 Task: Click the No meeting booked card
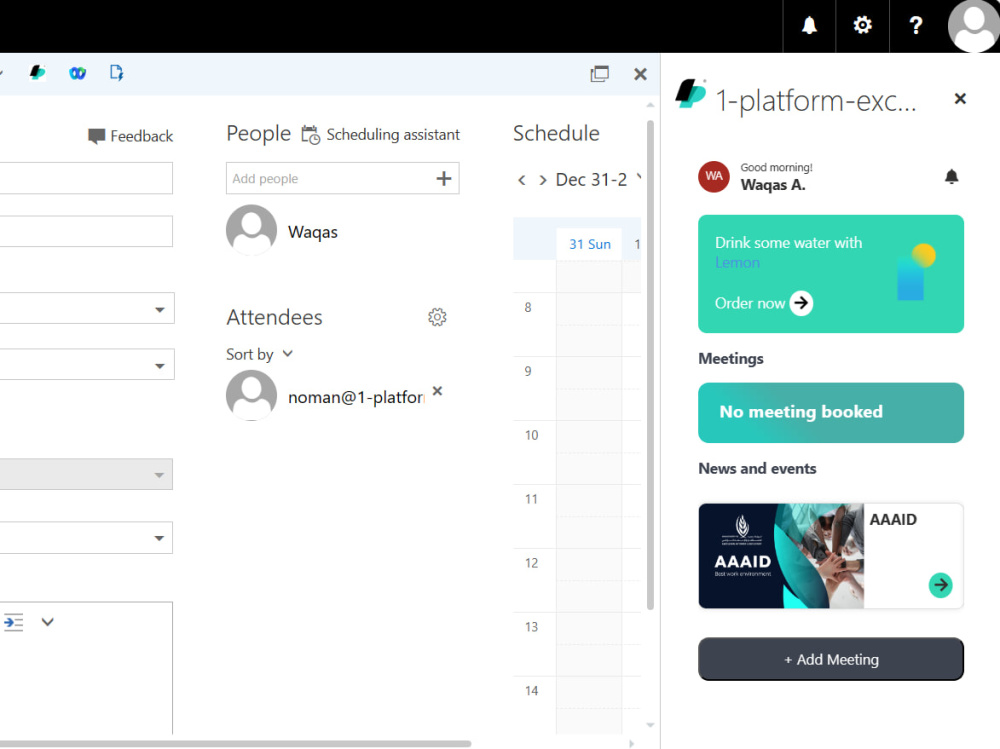(x=831, y=413)
